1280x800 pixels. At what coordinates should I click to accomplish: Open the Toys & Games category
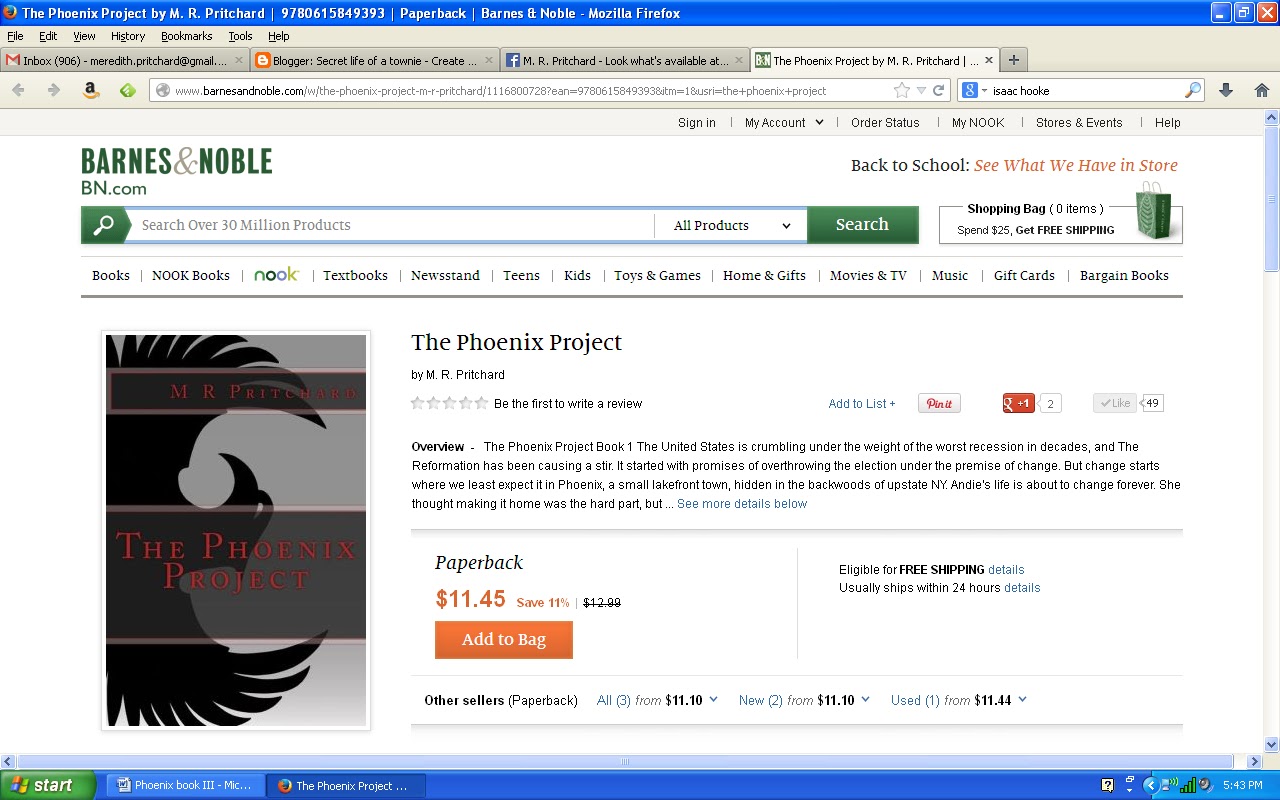657,275
